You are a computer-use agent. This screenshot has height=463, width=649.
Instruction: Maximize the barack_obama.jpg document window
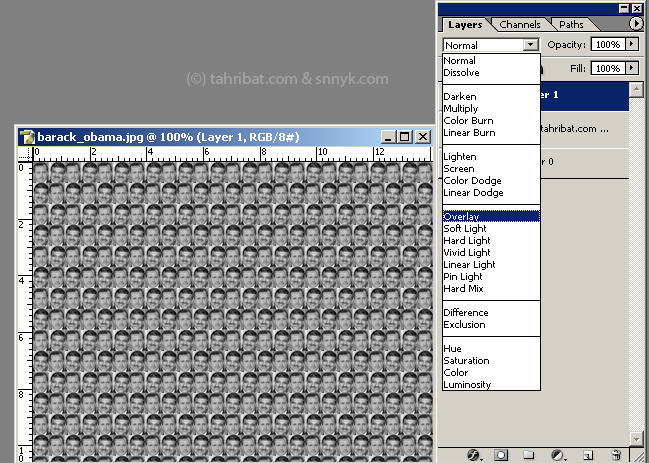coord(404,137)
